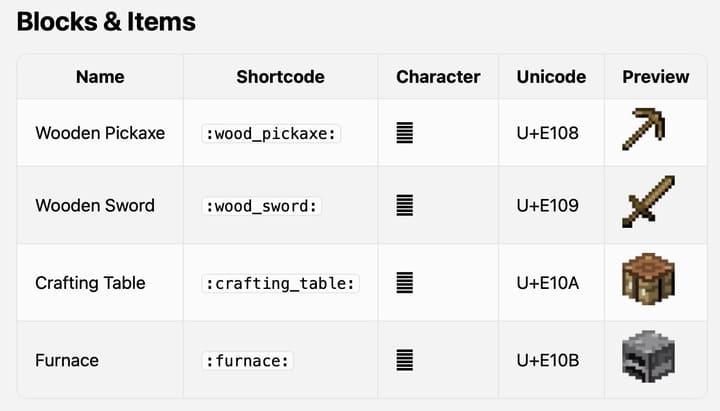Click the Wooden Pickaxe character glyph
This screenshot has height=411, width=720.
coord(404,133)
